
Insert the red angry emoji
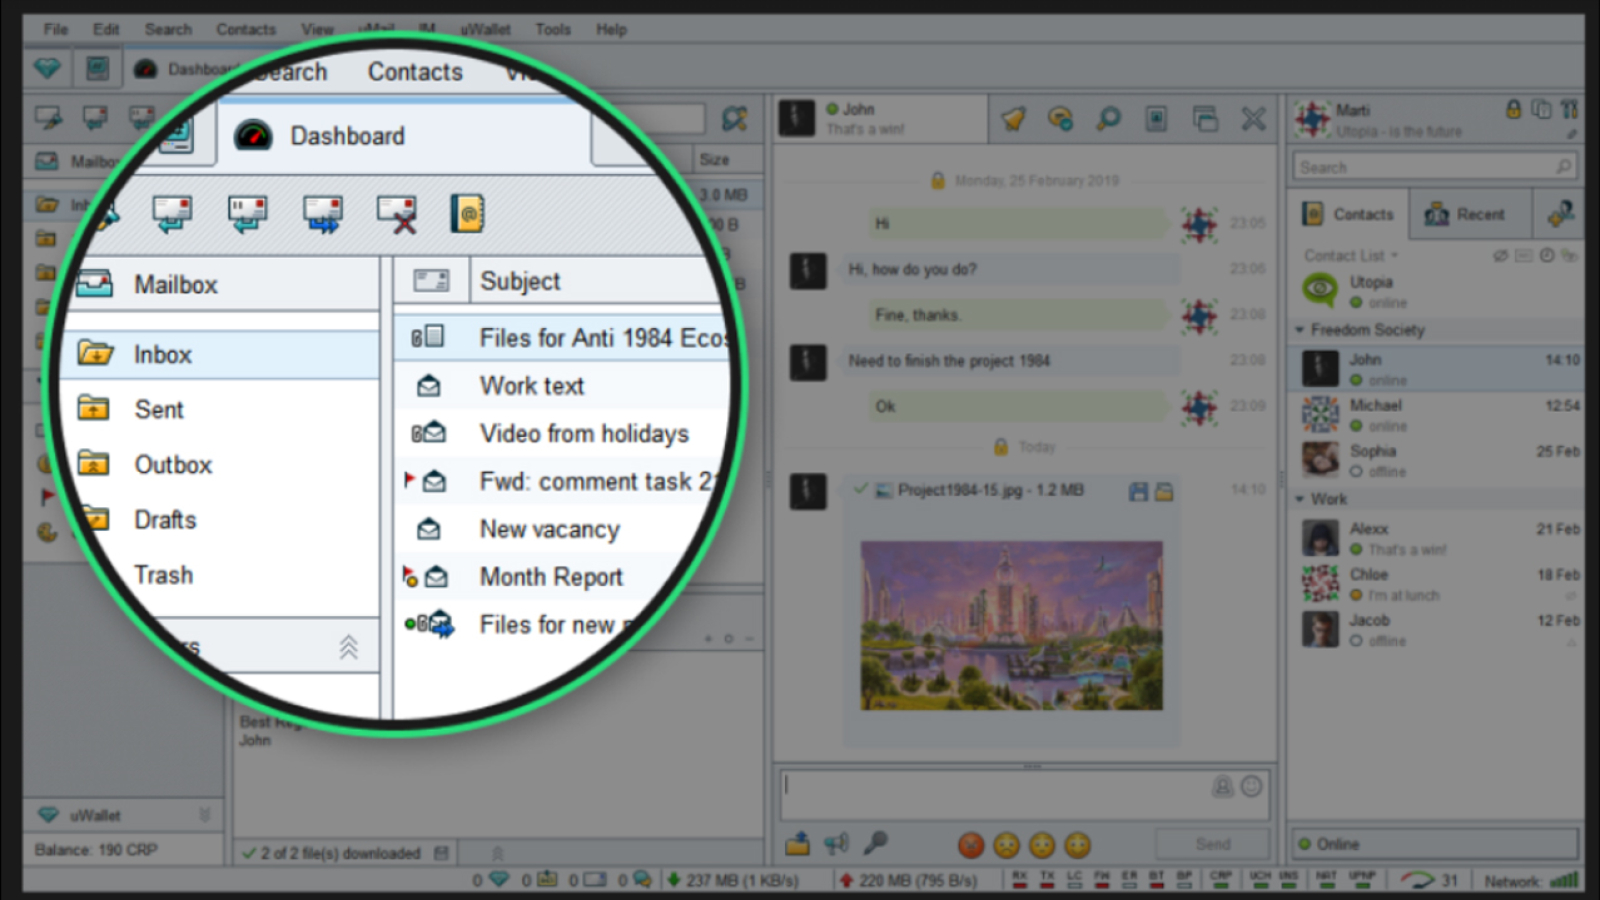click(x=971, y=845)
